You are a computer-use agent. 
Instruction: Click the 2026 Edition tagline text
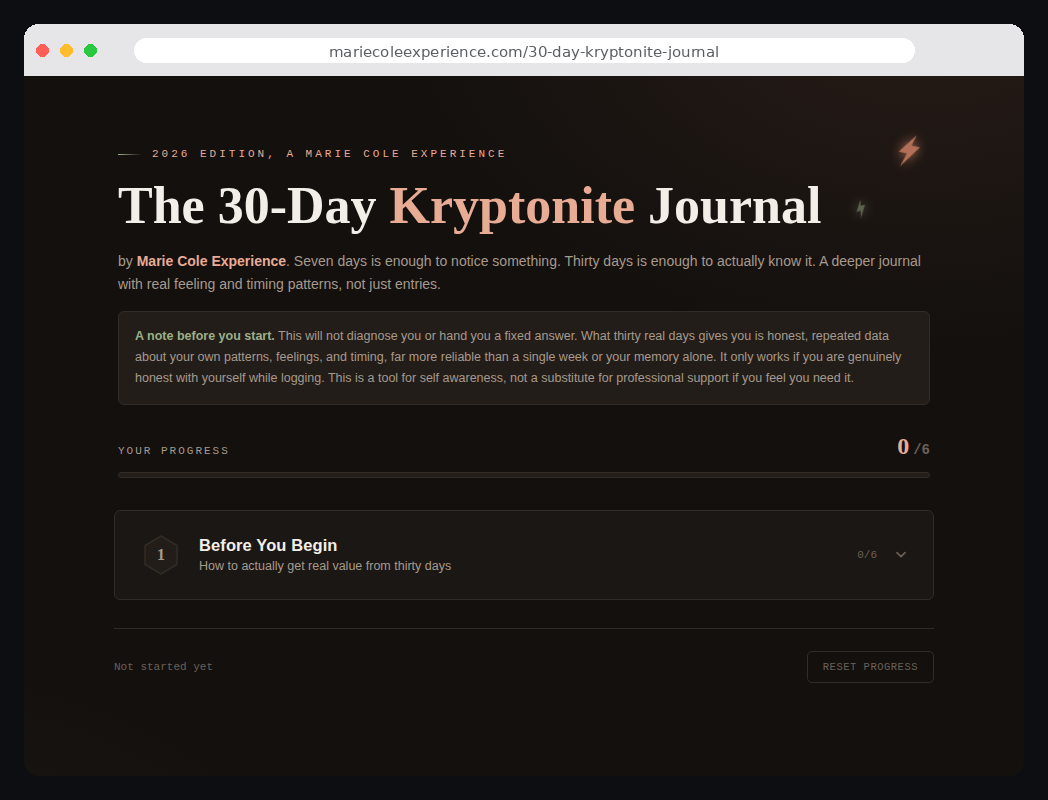pos(329,154)
